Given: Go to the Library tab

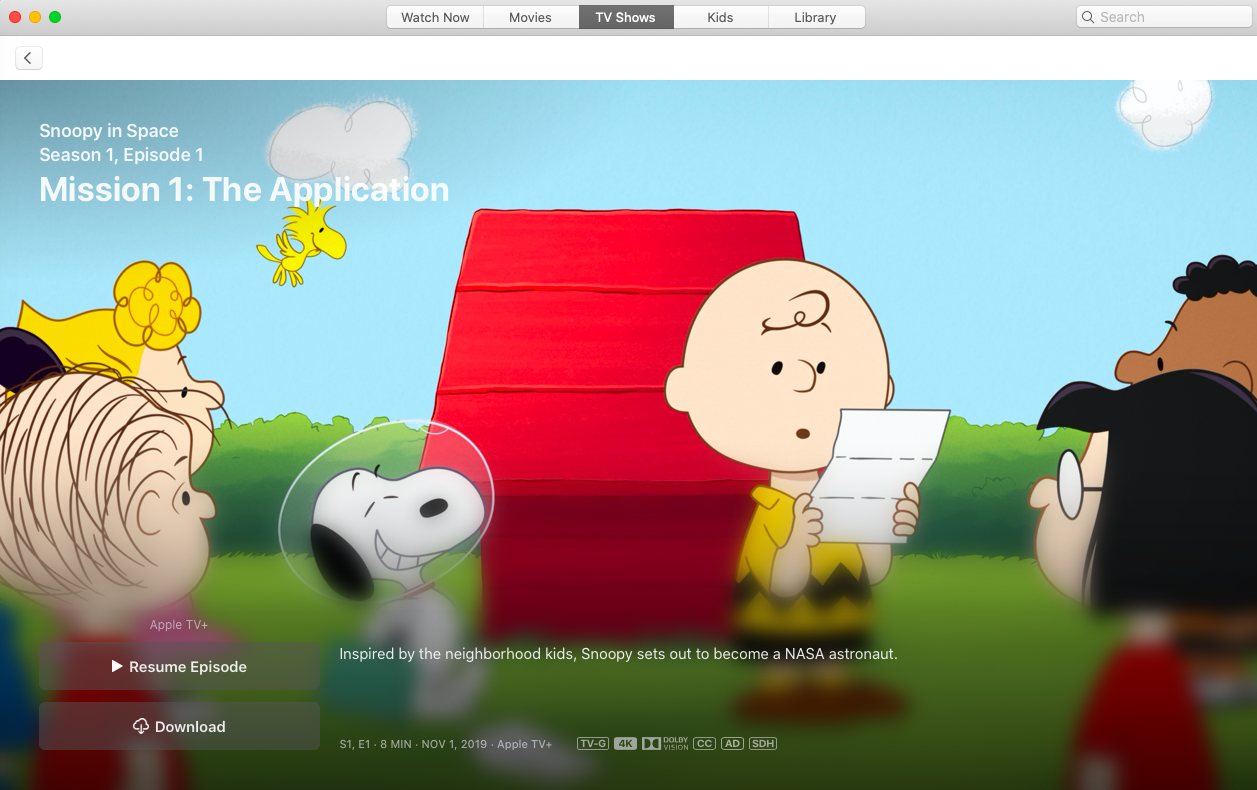Looking at the screenshot, I should [x=815, y=17].
